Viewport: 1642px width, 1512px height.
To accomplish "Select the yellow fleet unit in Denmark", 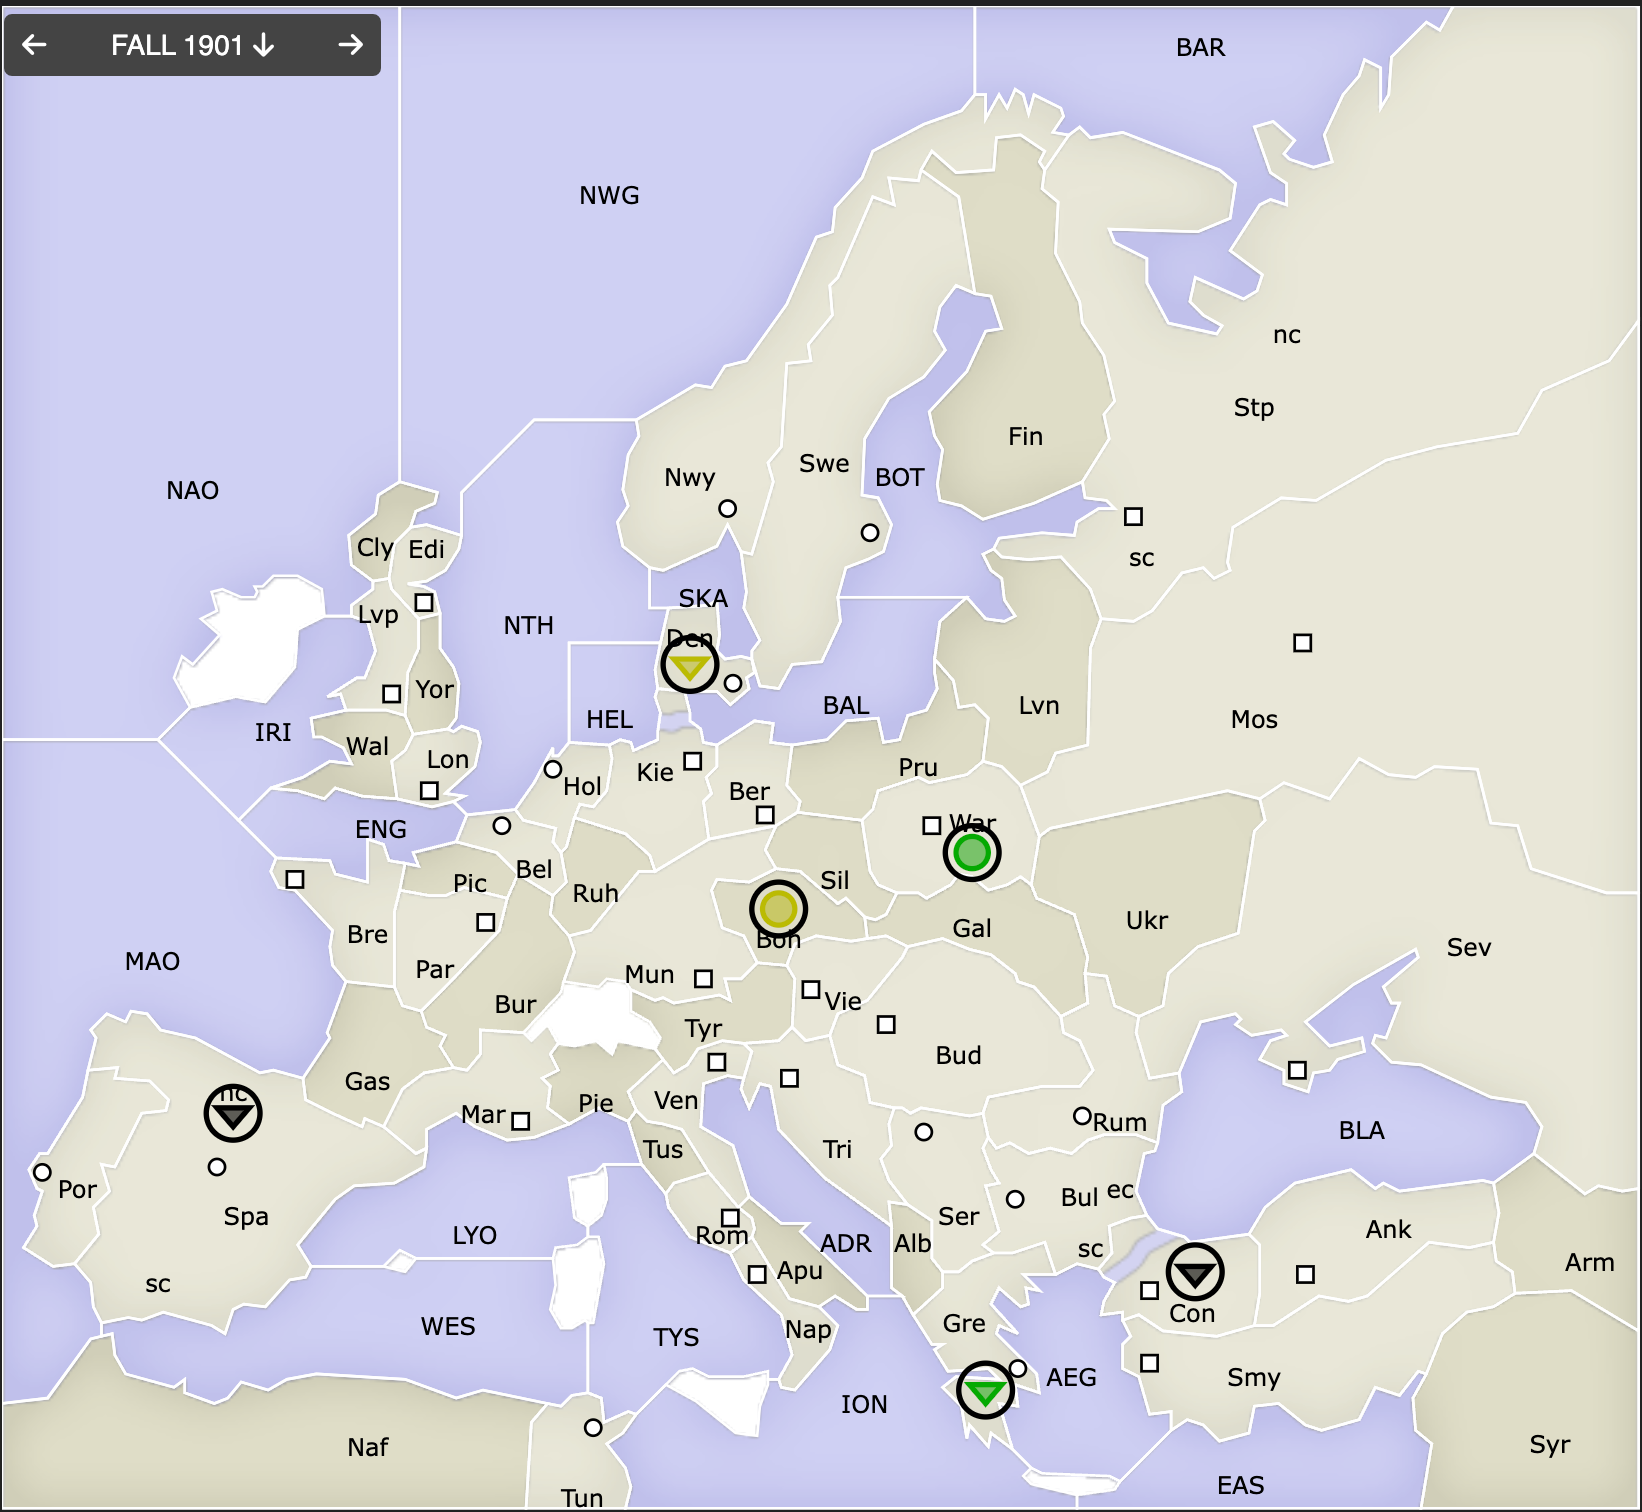I will 689,665.
